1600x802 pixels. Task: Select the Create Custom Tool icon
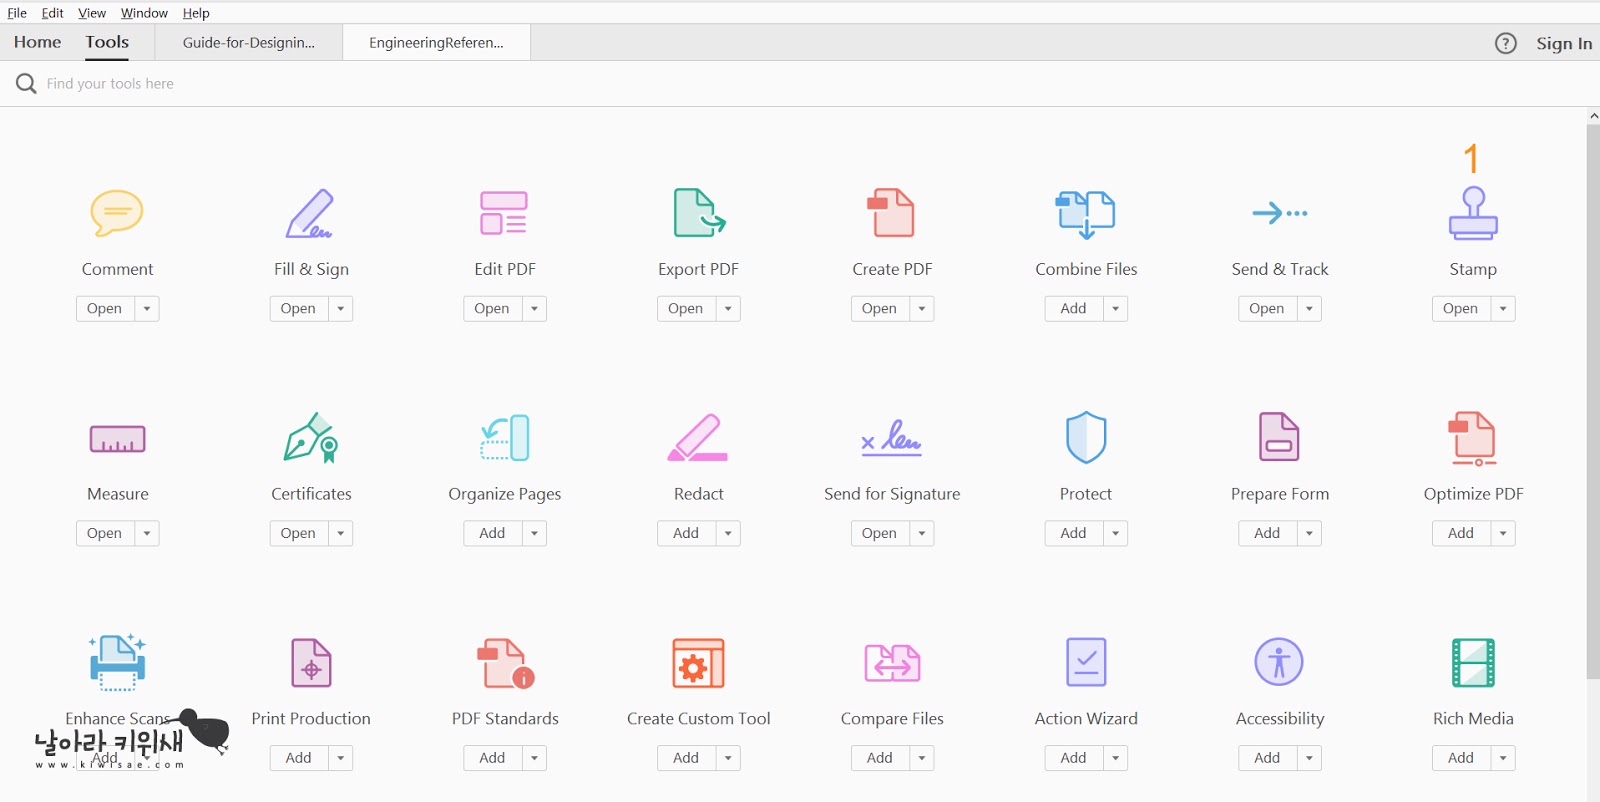point(698,663)
